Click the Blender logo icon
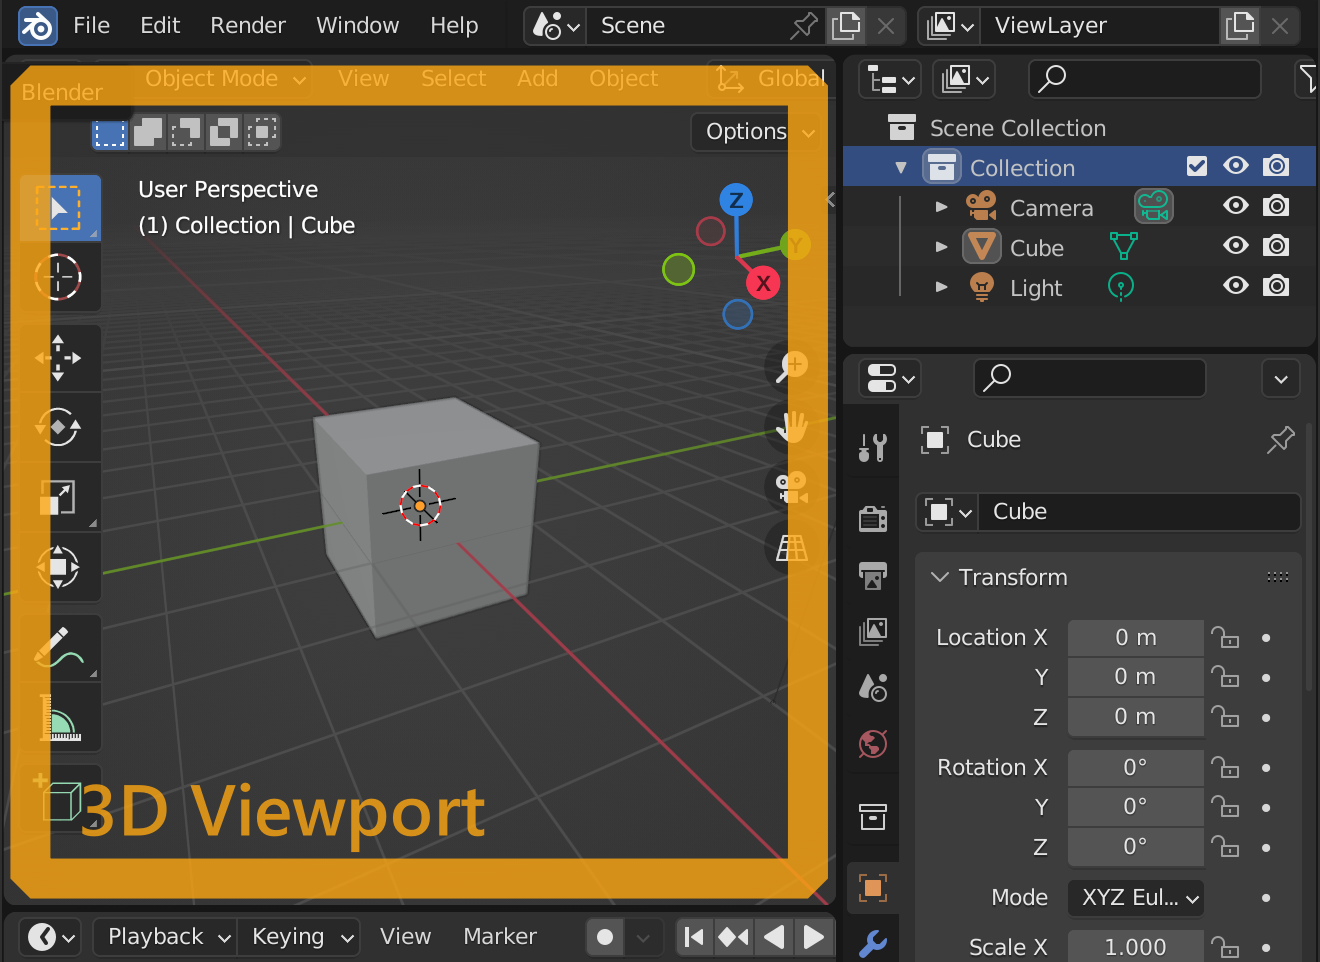Viewport: 1320px width, 962px height. click(37, 26)
